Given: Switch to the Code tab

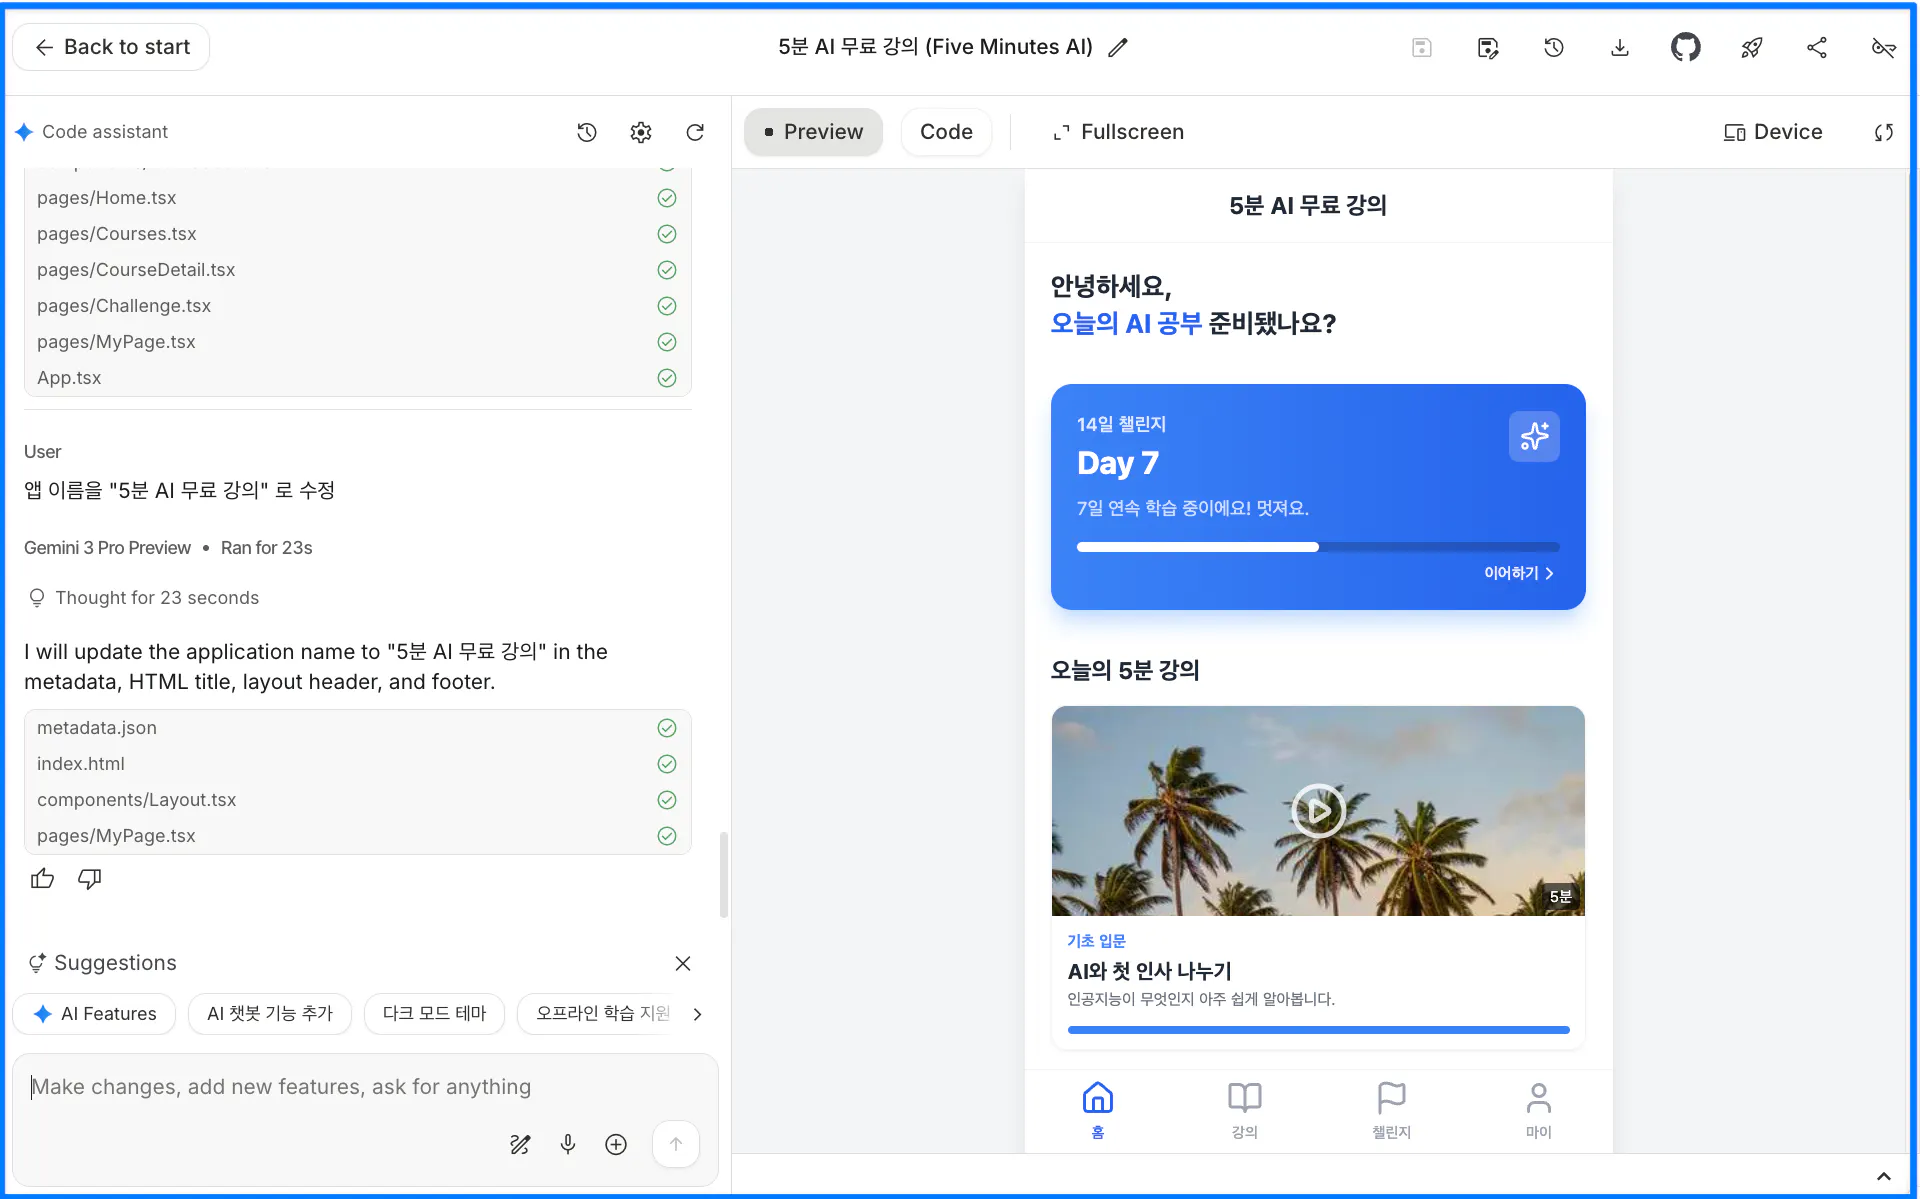Looking at the screenshot, I should 945,132.
